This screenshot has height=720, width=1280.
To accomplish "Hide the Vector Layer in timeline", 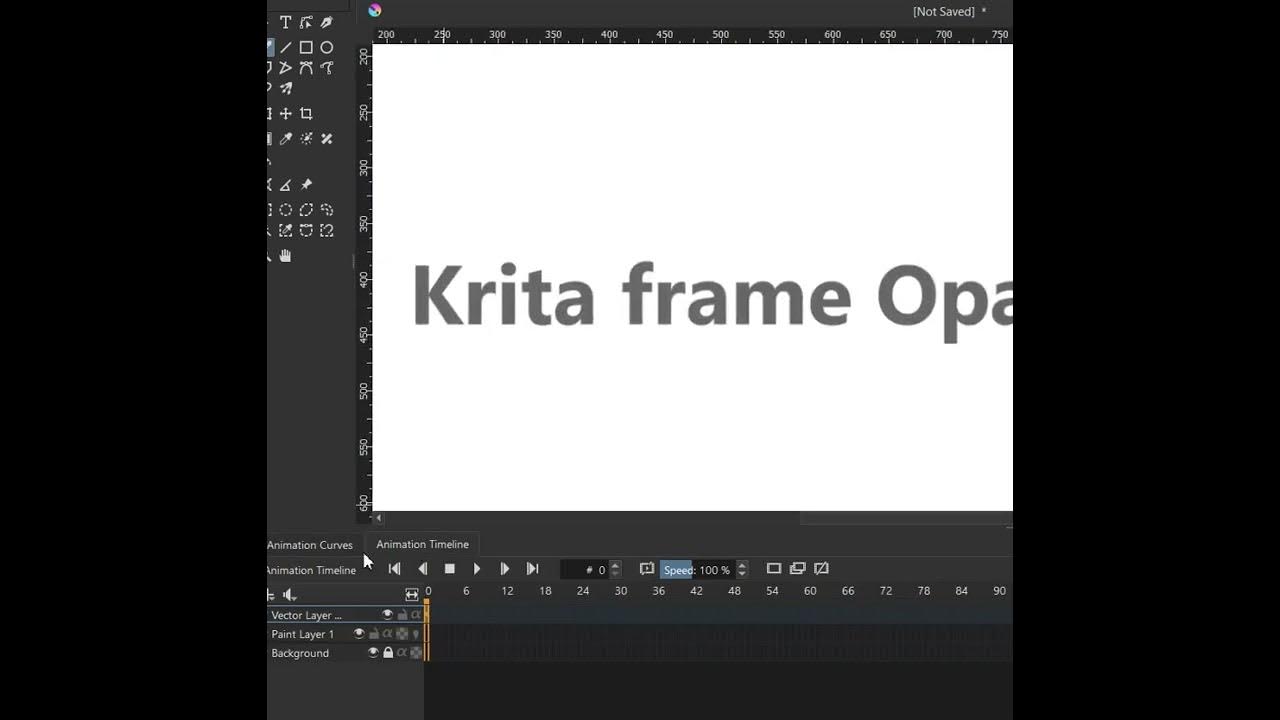I will point(387,615).
